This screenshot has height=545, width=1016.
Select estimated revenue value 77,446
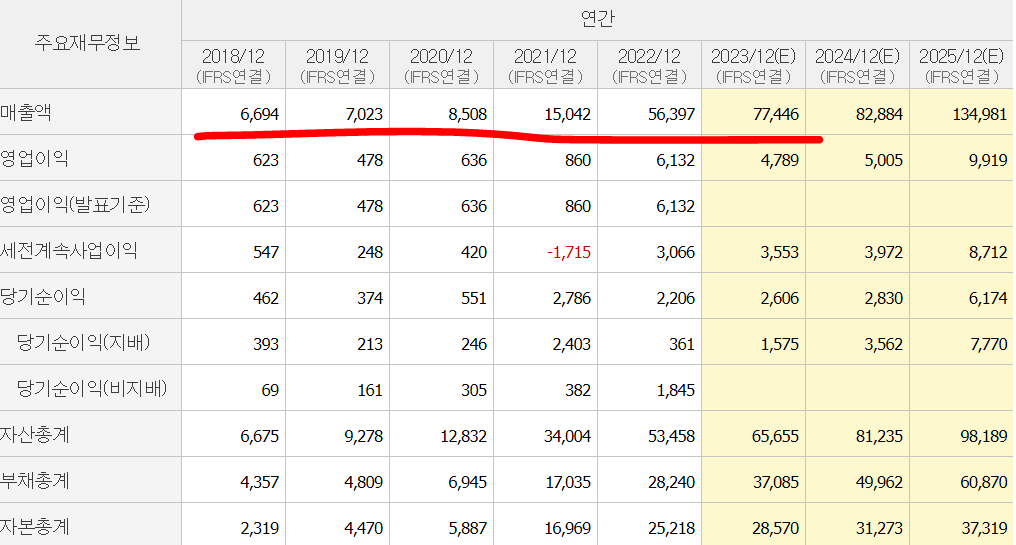coord(776,115)
